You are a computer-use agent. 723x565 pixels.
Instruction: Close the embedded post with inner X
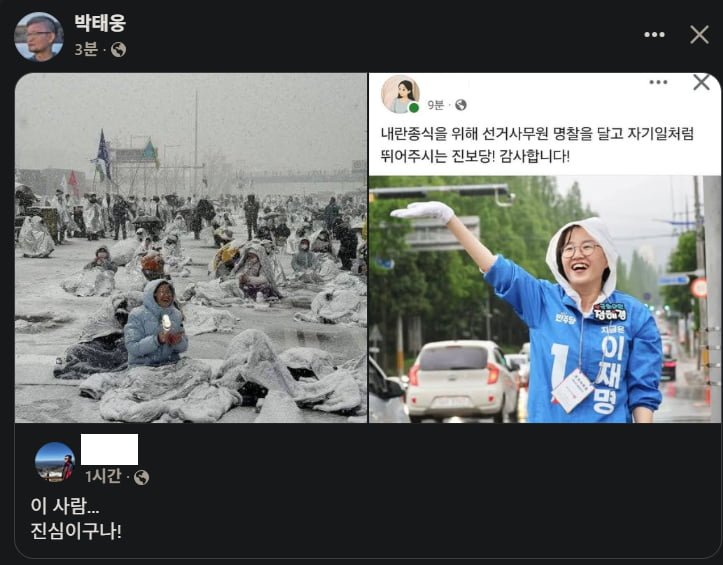tap(701, 83)
